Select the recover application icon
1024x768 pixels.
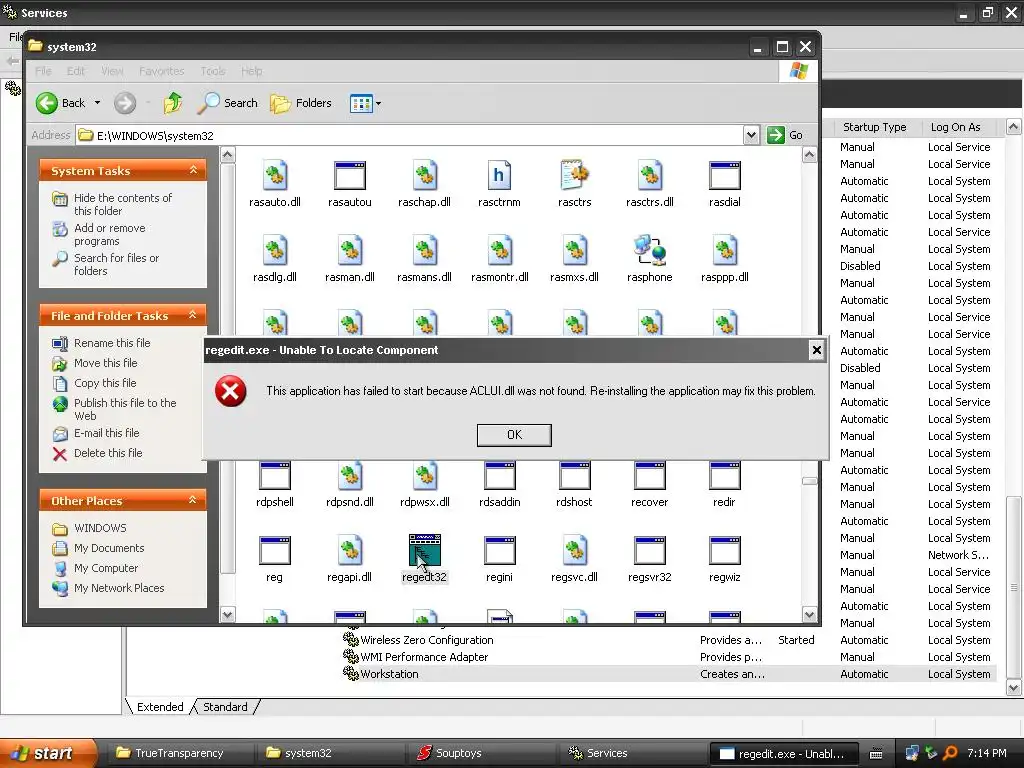(649, 475)
